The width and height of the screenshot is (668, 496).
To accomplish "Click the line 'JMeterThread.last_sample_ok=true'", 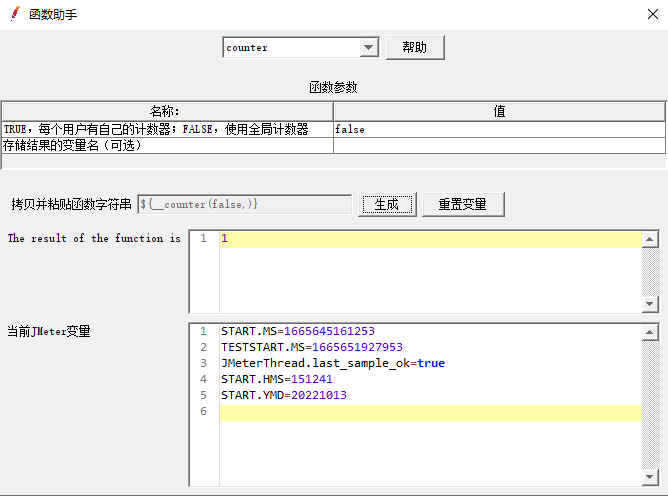I will 333,363.
